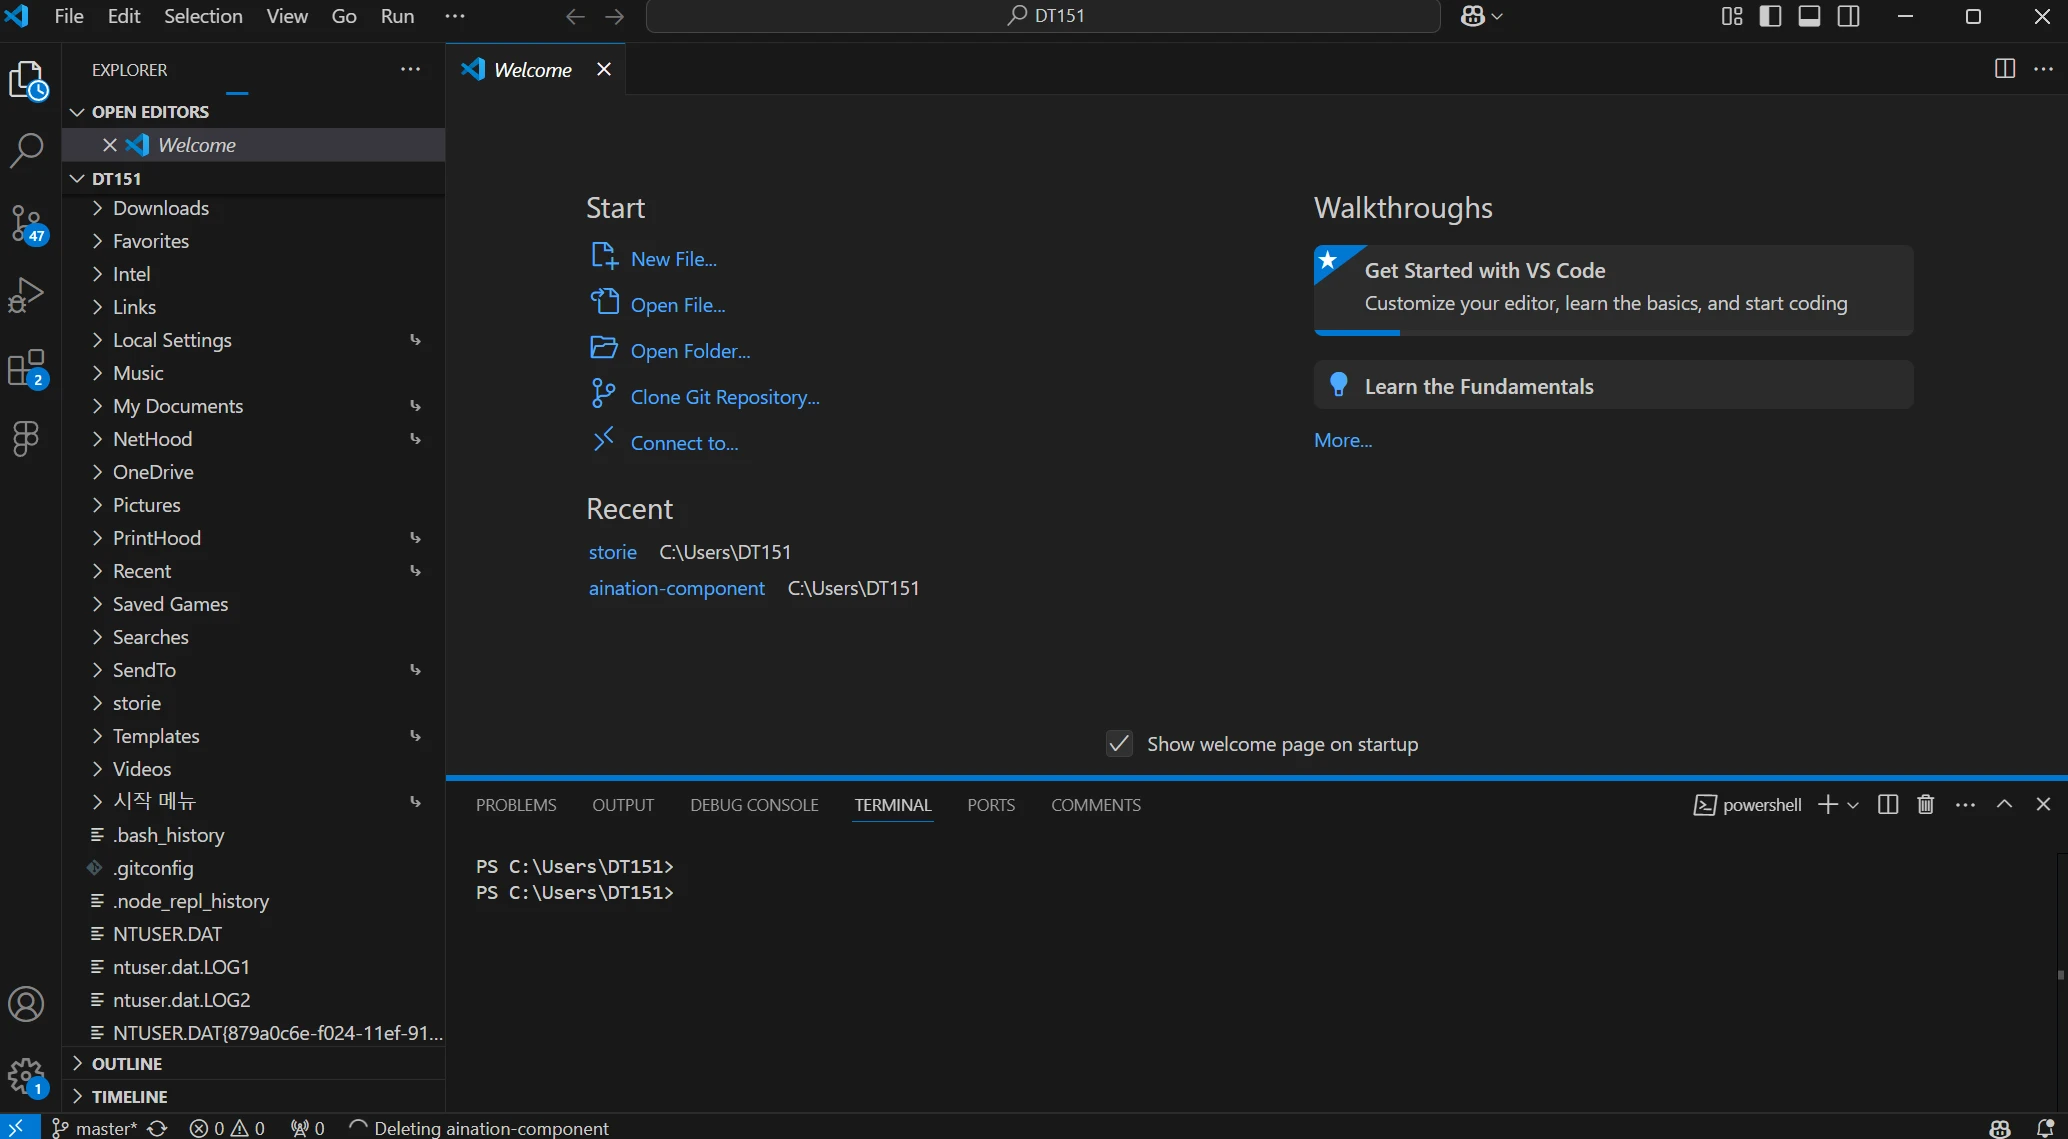Open Get Started with VS Code walkthrough

click(x=1613, y=289)
